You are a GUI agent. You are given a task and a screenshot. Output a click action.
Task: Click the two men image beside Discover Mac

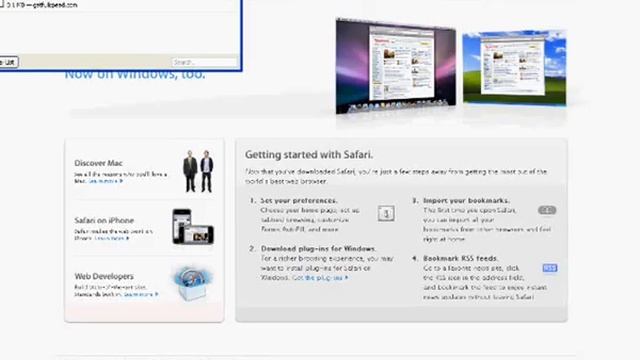coord(198,171)
